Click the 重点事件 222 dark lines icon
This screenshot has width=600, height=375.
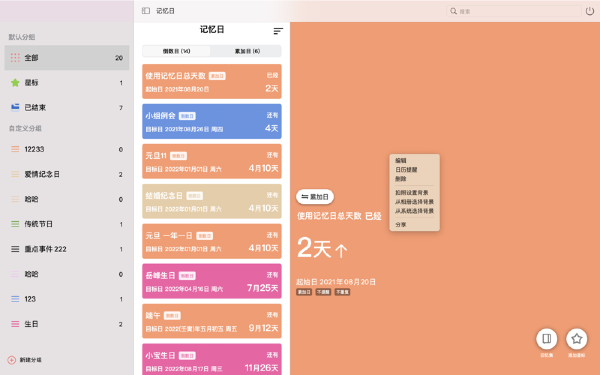click(x=15, y=249)
